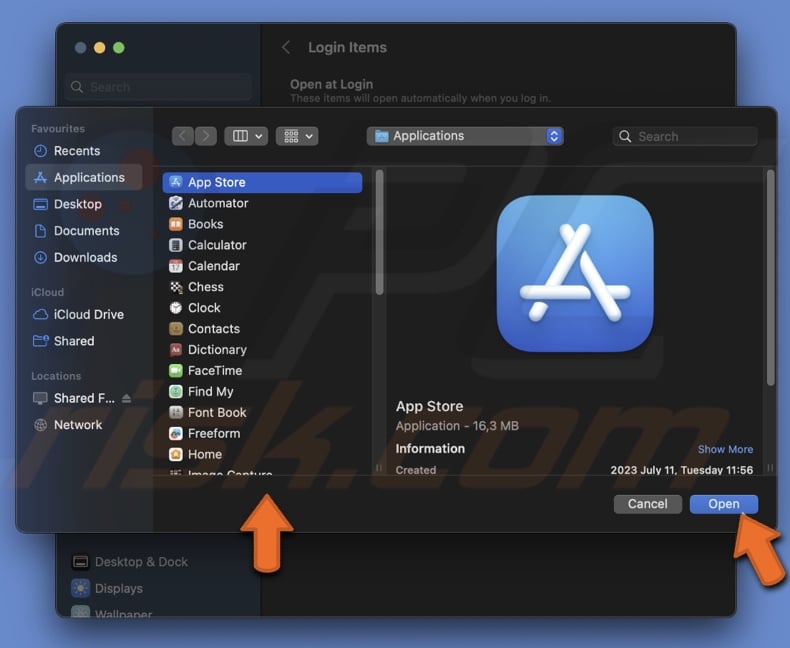Open the Applications location popup menu
Viewport: 790px width, 648px height.
(x=465, y=136)
